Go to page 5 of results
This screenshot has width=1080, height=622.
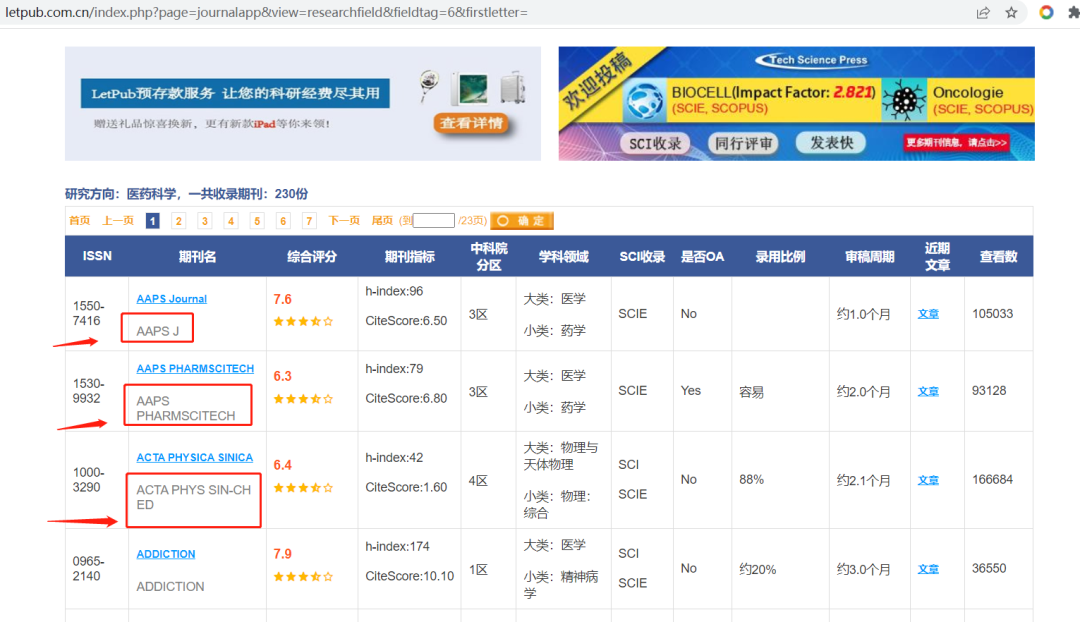click(x=257, y=220)
